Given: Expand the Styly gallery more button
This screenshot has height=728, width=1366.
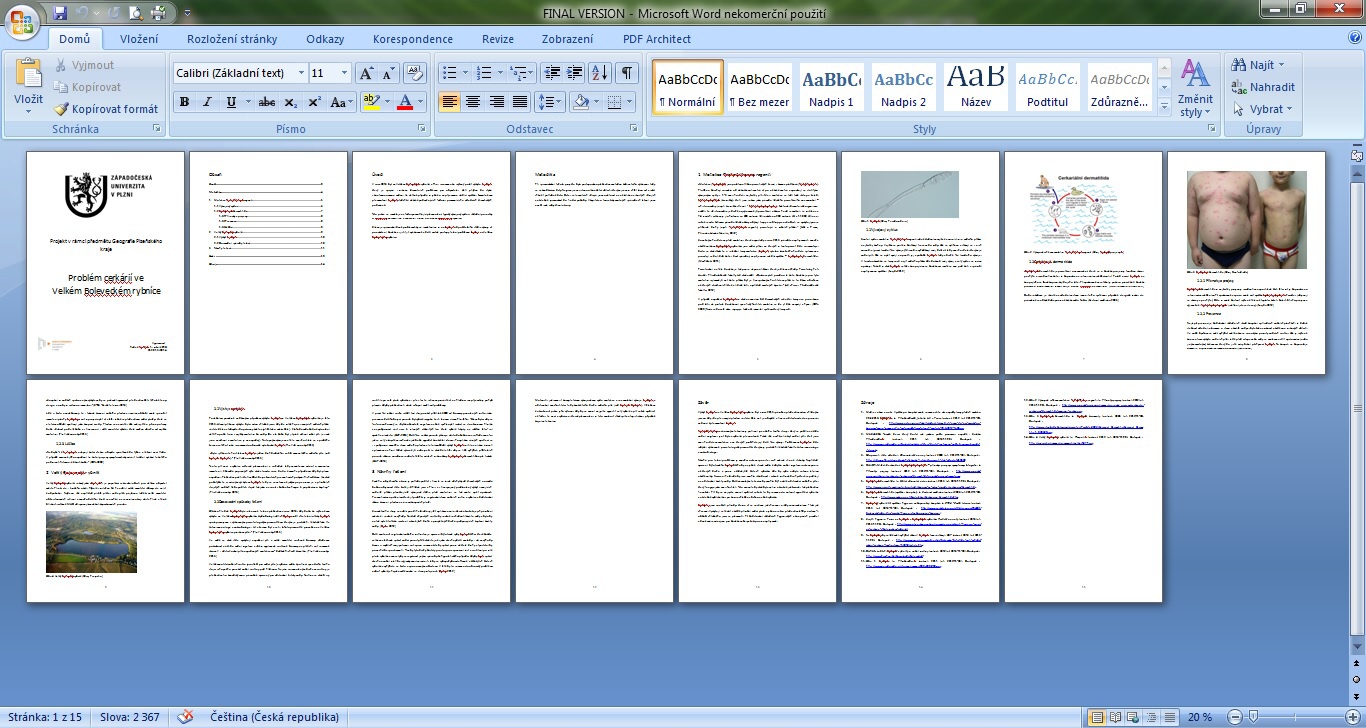Looking at the screenshot, I should [x=1163, y=106].
